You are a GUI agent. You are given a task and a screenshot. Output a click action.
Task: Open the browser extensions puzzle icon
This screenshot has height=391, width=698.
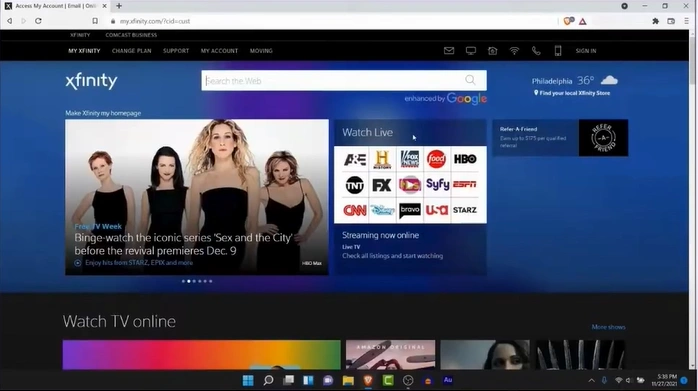pyautogui.click(x=655, y=21)
